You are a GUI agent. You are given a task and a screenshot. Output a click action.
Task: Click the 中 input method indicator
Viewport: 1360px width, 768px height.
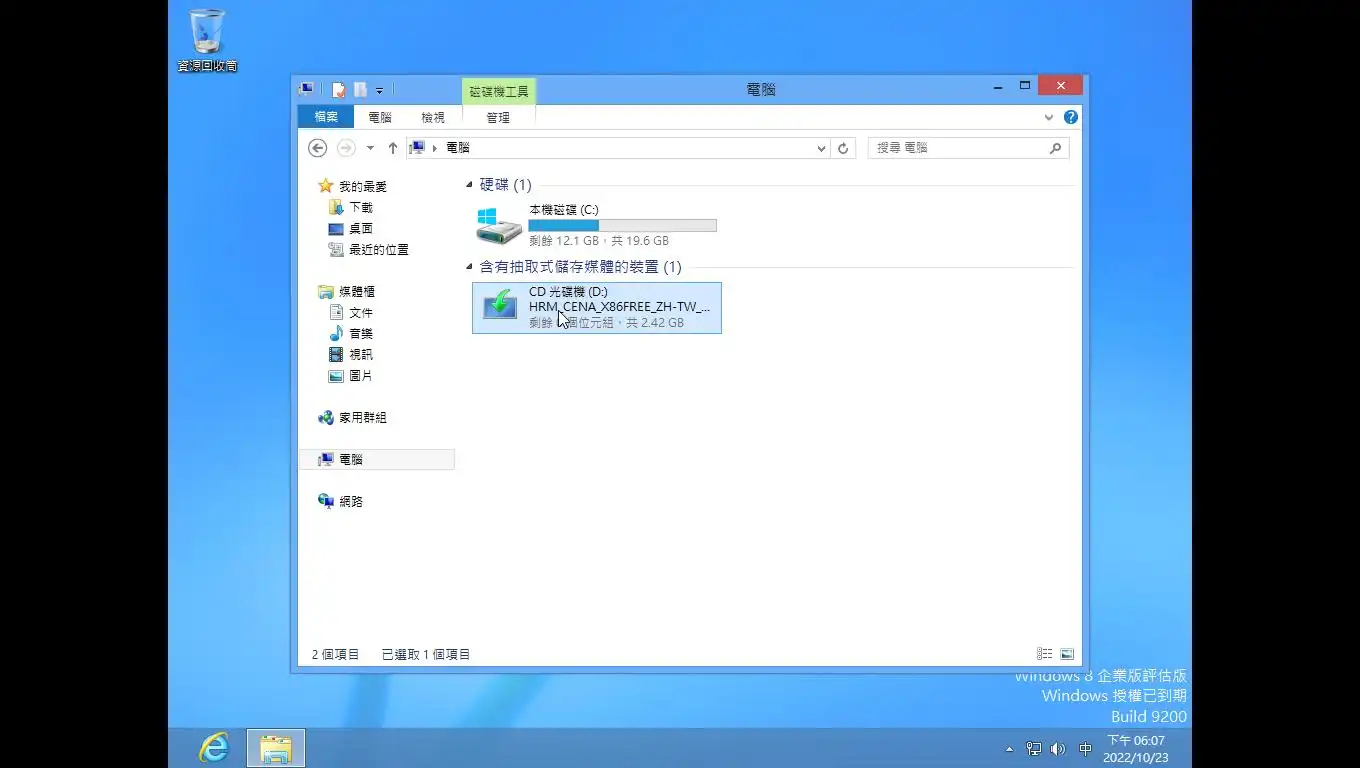(x=1086, y=748)
